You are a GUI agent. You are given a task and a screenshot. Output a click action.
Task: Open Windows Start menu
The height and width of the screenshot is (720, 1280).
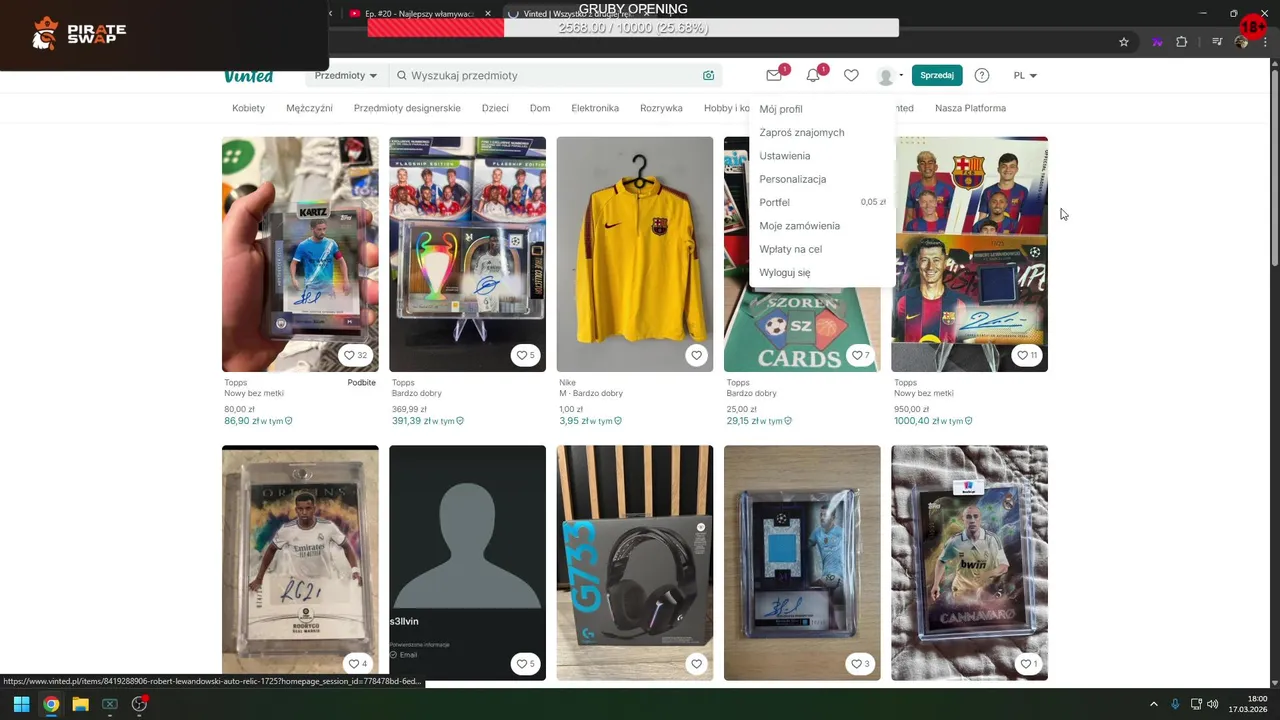[21, 704]
